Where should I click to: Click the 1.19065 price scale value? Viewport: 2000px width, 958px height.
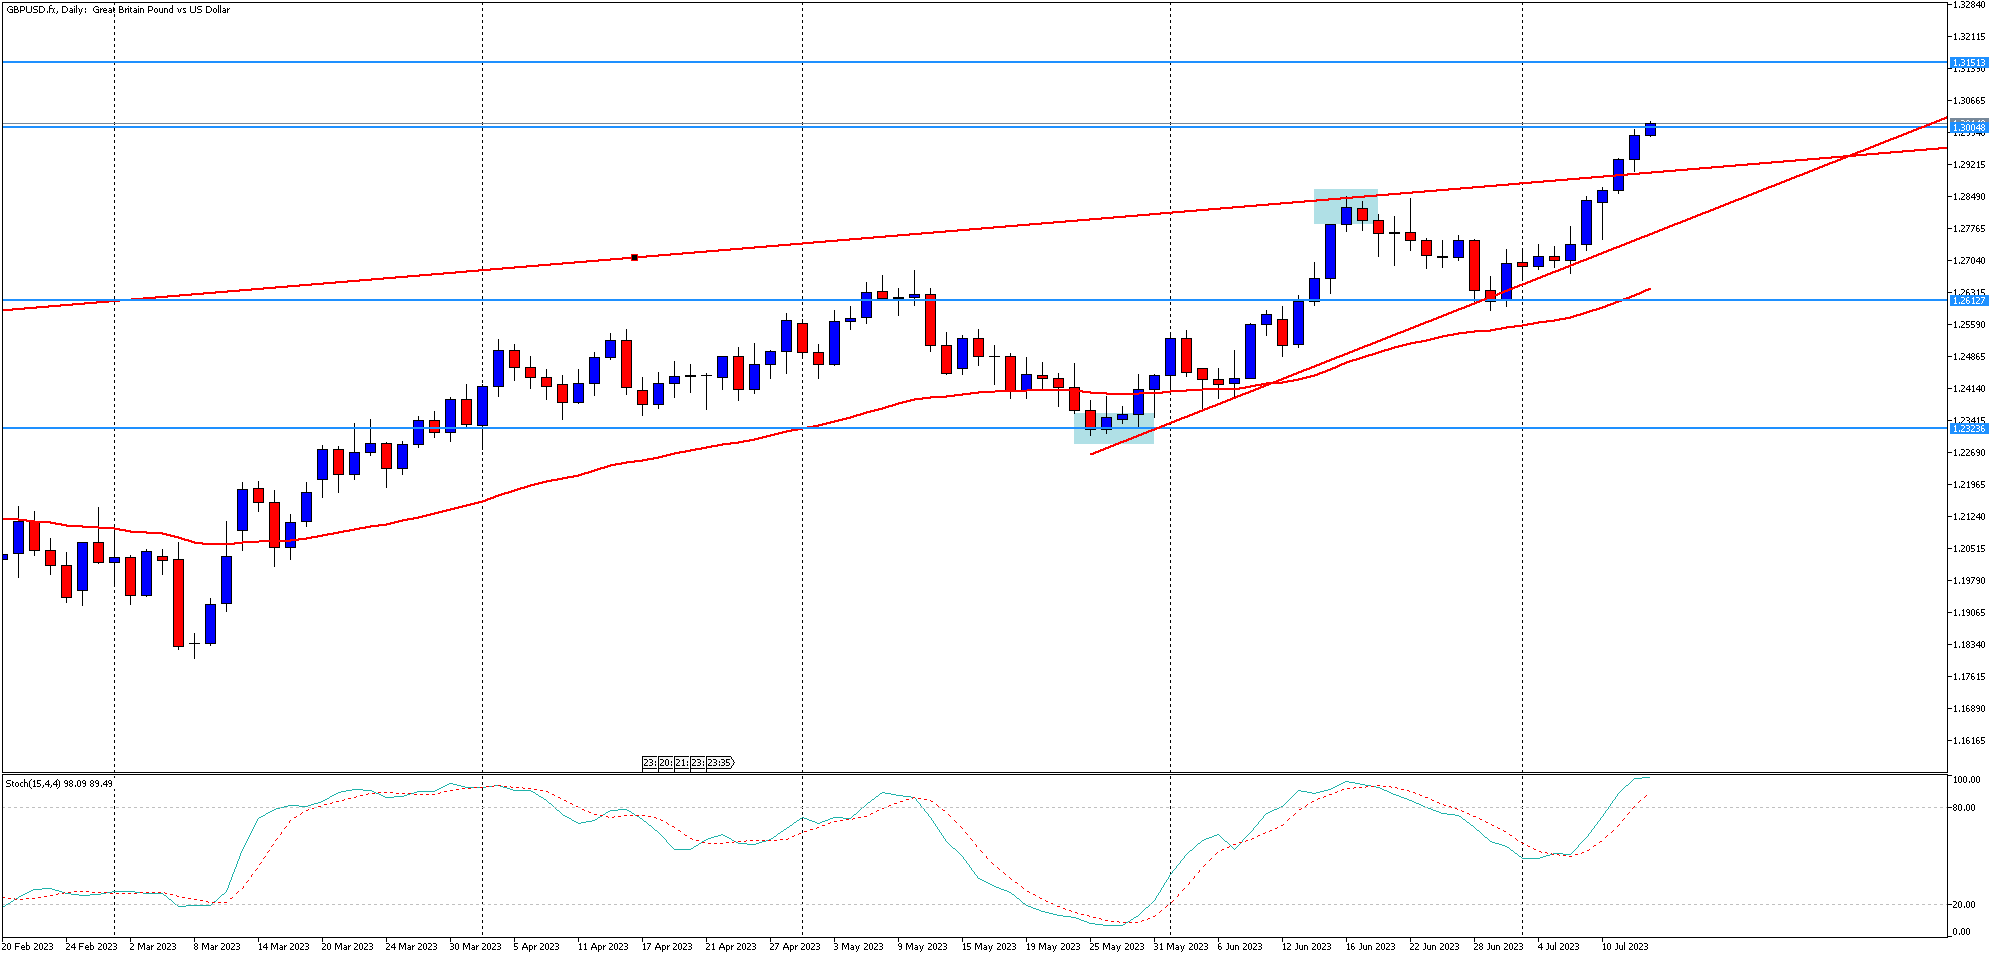[1969, 613]
